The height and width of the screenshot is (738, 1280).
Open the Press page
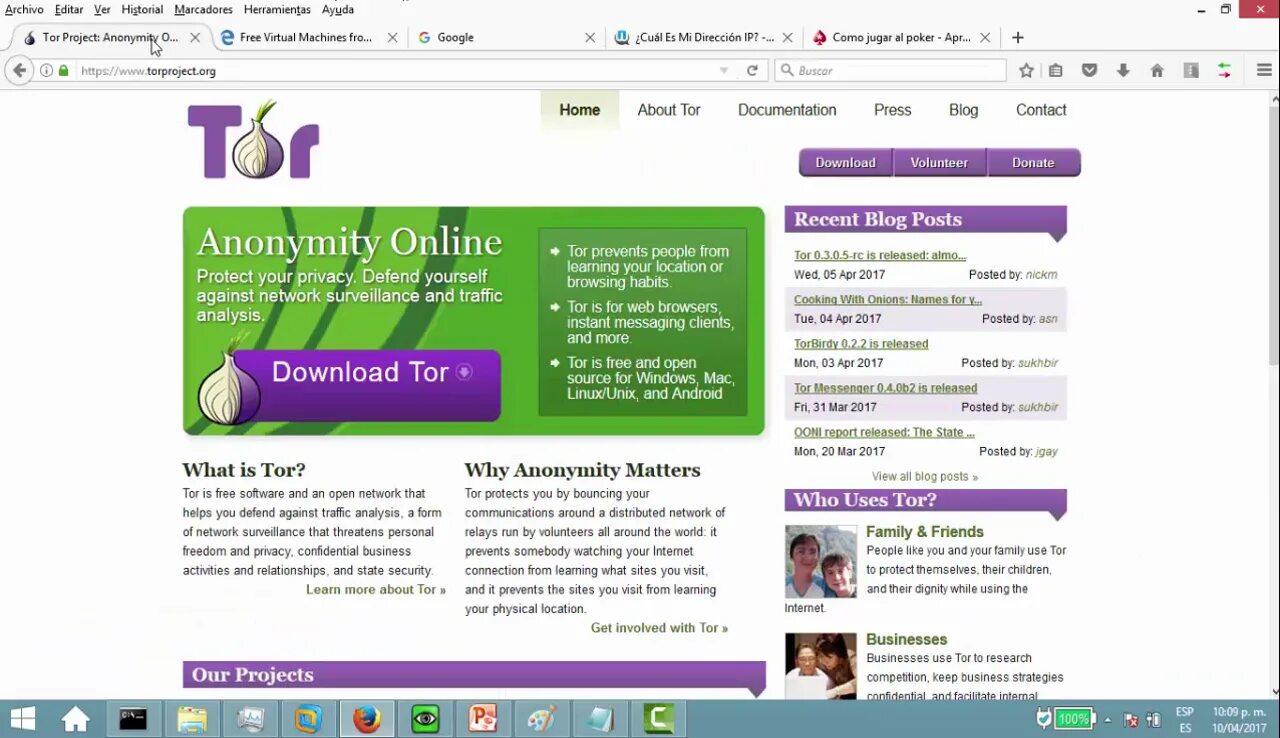tap(892, 110)
